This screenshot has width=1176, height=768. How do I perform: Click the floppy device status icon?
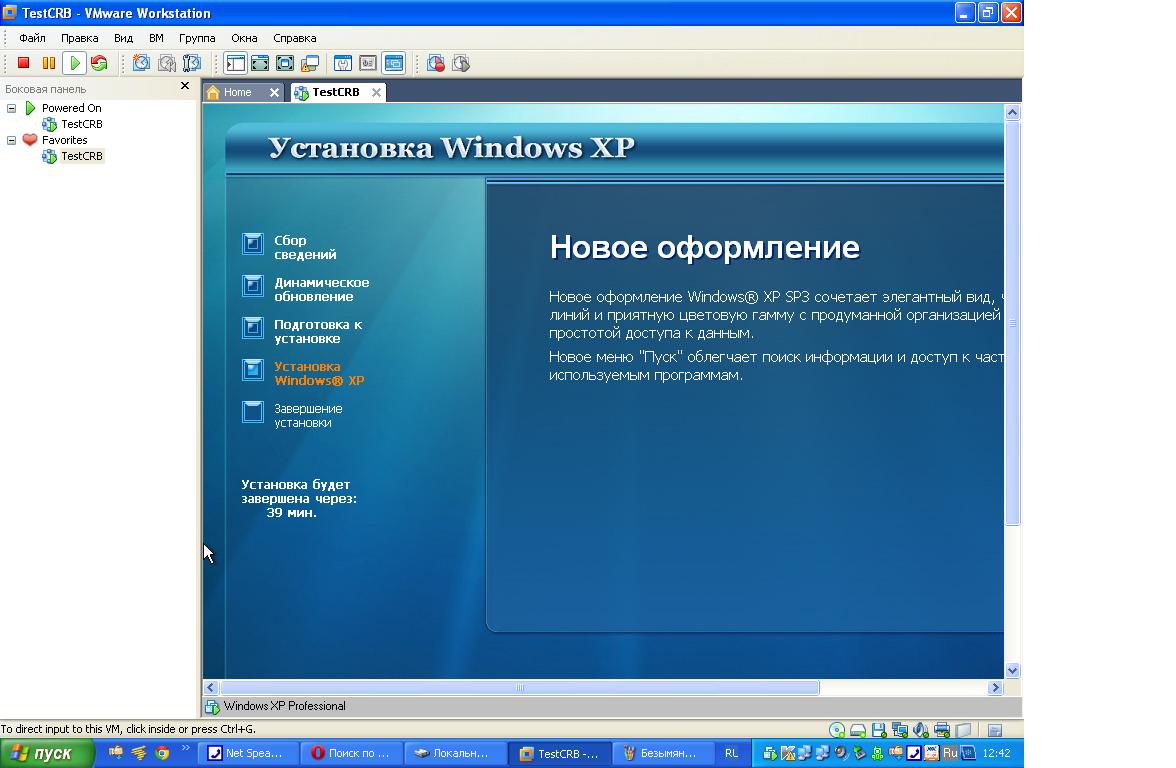click(x=879, y=730)
